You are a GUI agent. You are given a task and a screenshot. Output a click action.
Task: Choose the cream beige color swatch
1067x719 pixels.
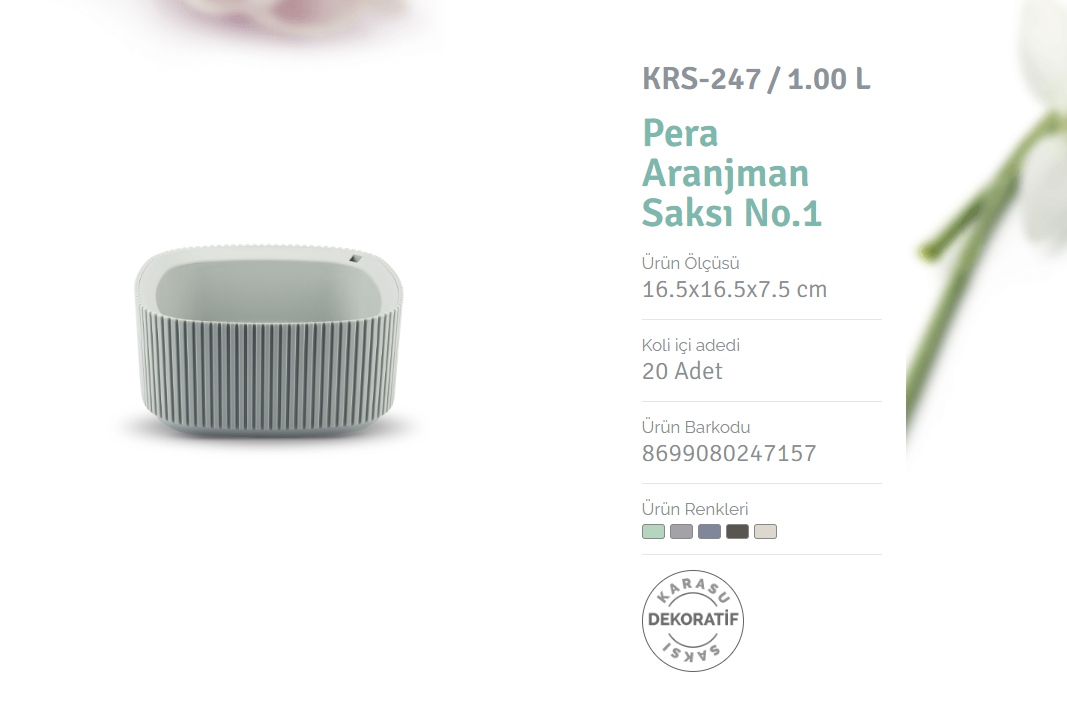pyautogui.click(x=765, y=531)
